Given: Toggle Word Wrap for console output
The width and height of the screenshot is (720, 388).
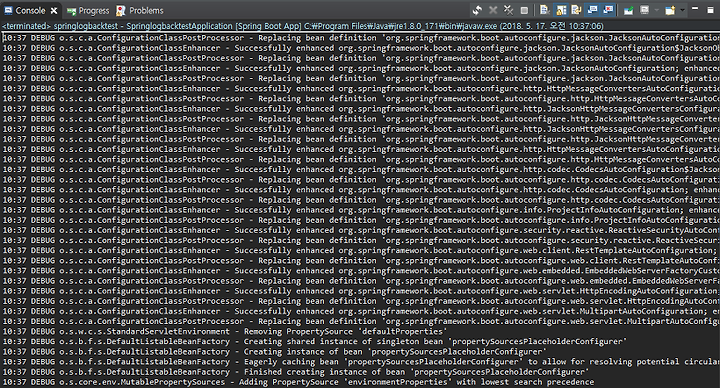Looking at the screenshot, I should 576,10.
